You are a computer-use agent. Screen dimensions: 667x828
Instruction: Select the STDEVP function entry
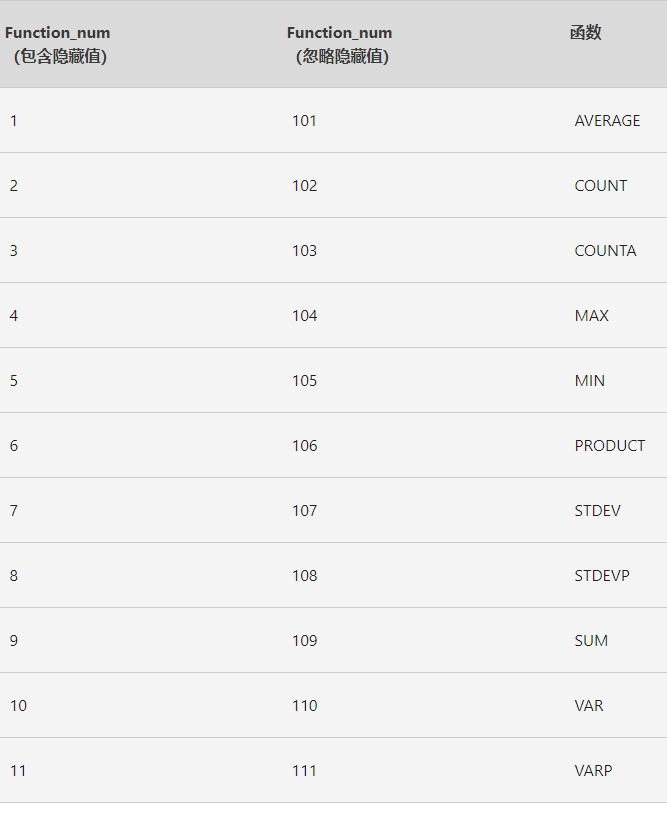(x=602, y=576)
